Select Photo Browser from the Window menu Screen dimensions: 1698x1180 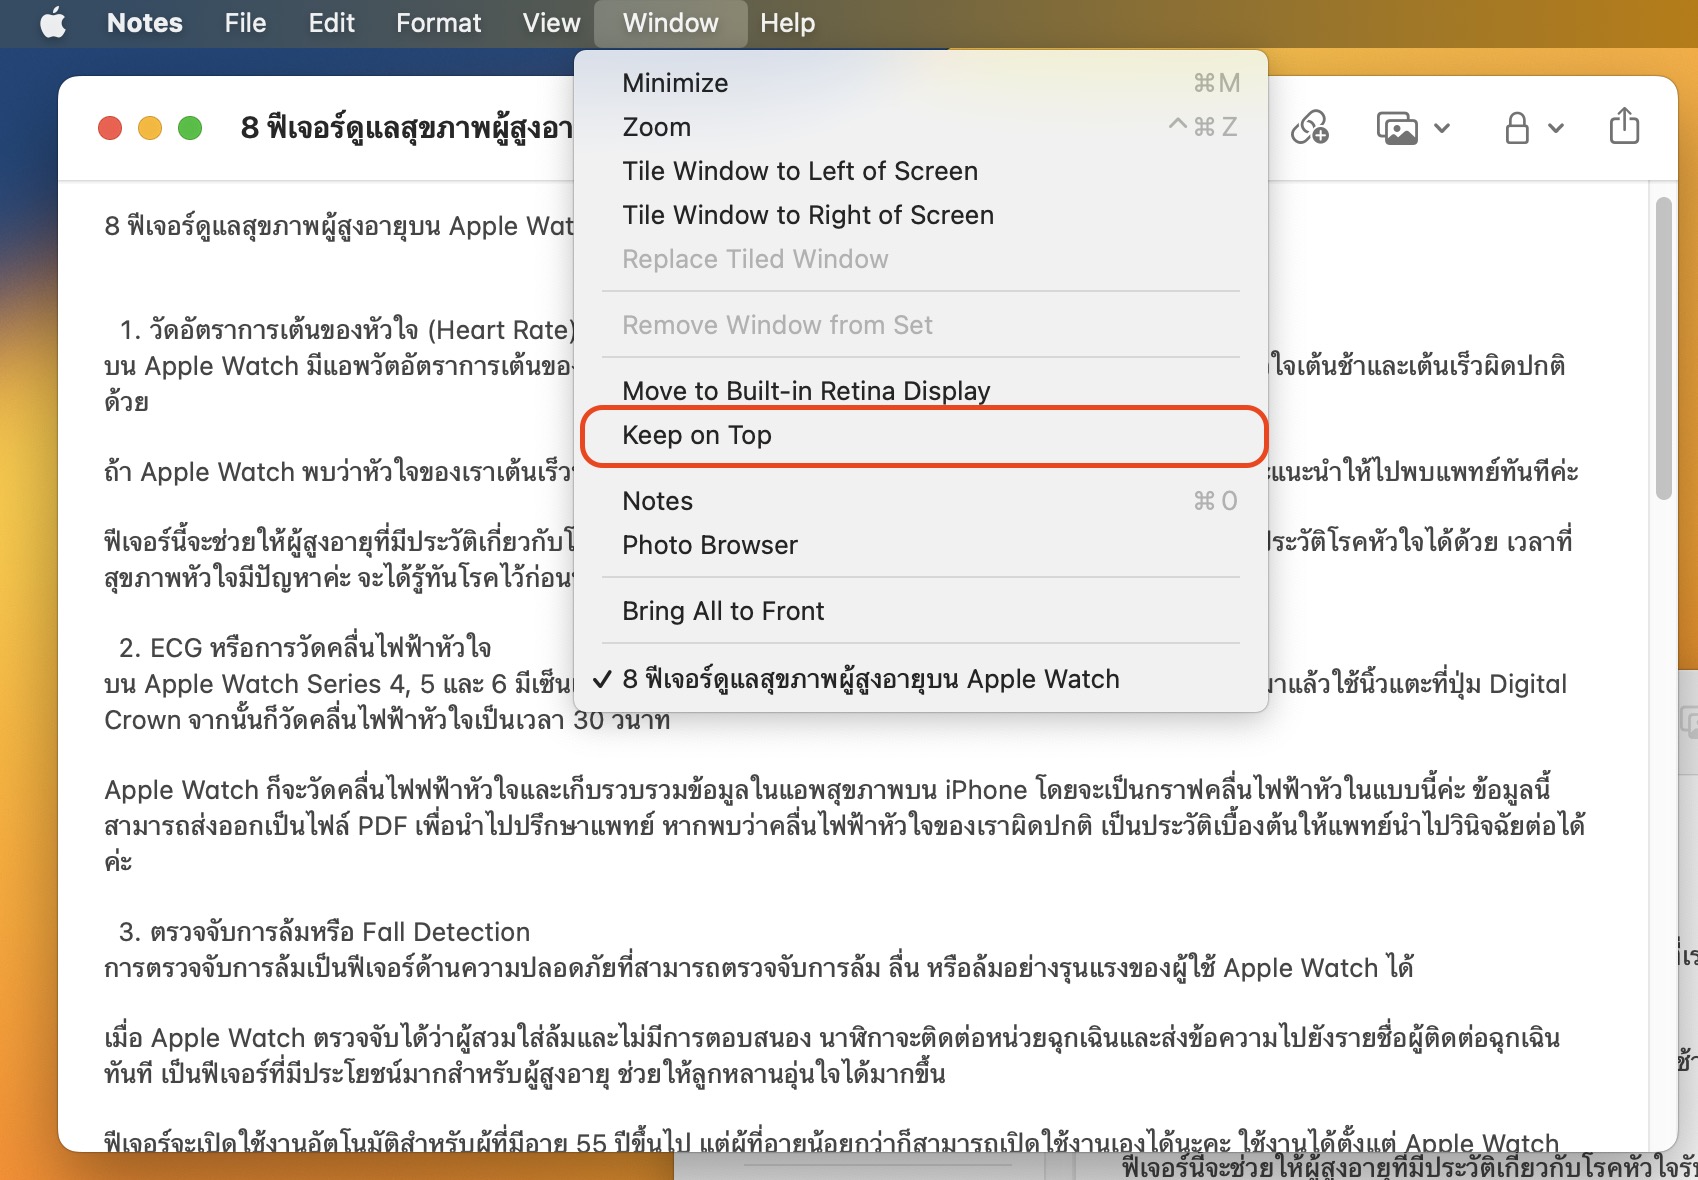pyautogui.click(x=710, y=546)
